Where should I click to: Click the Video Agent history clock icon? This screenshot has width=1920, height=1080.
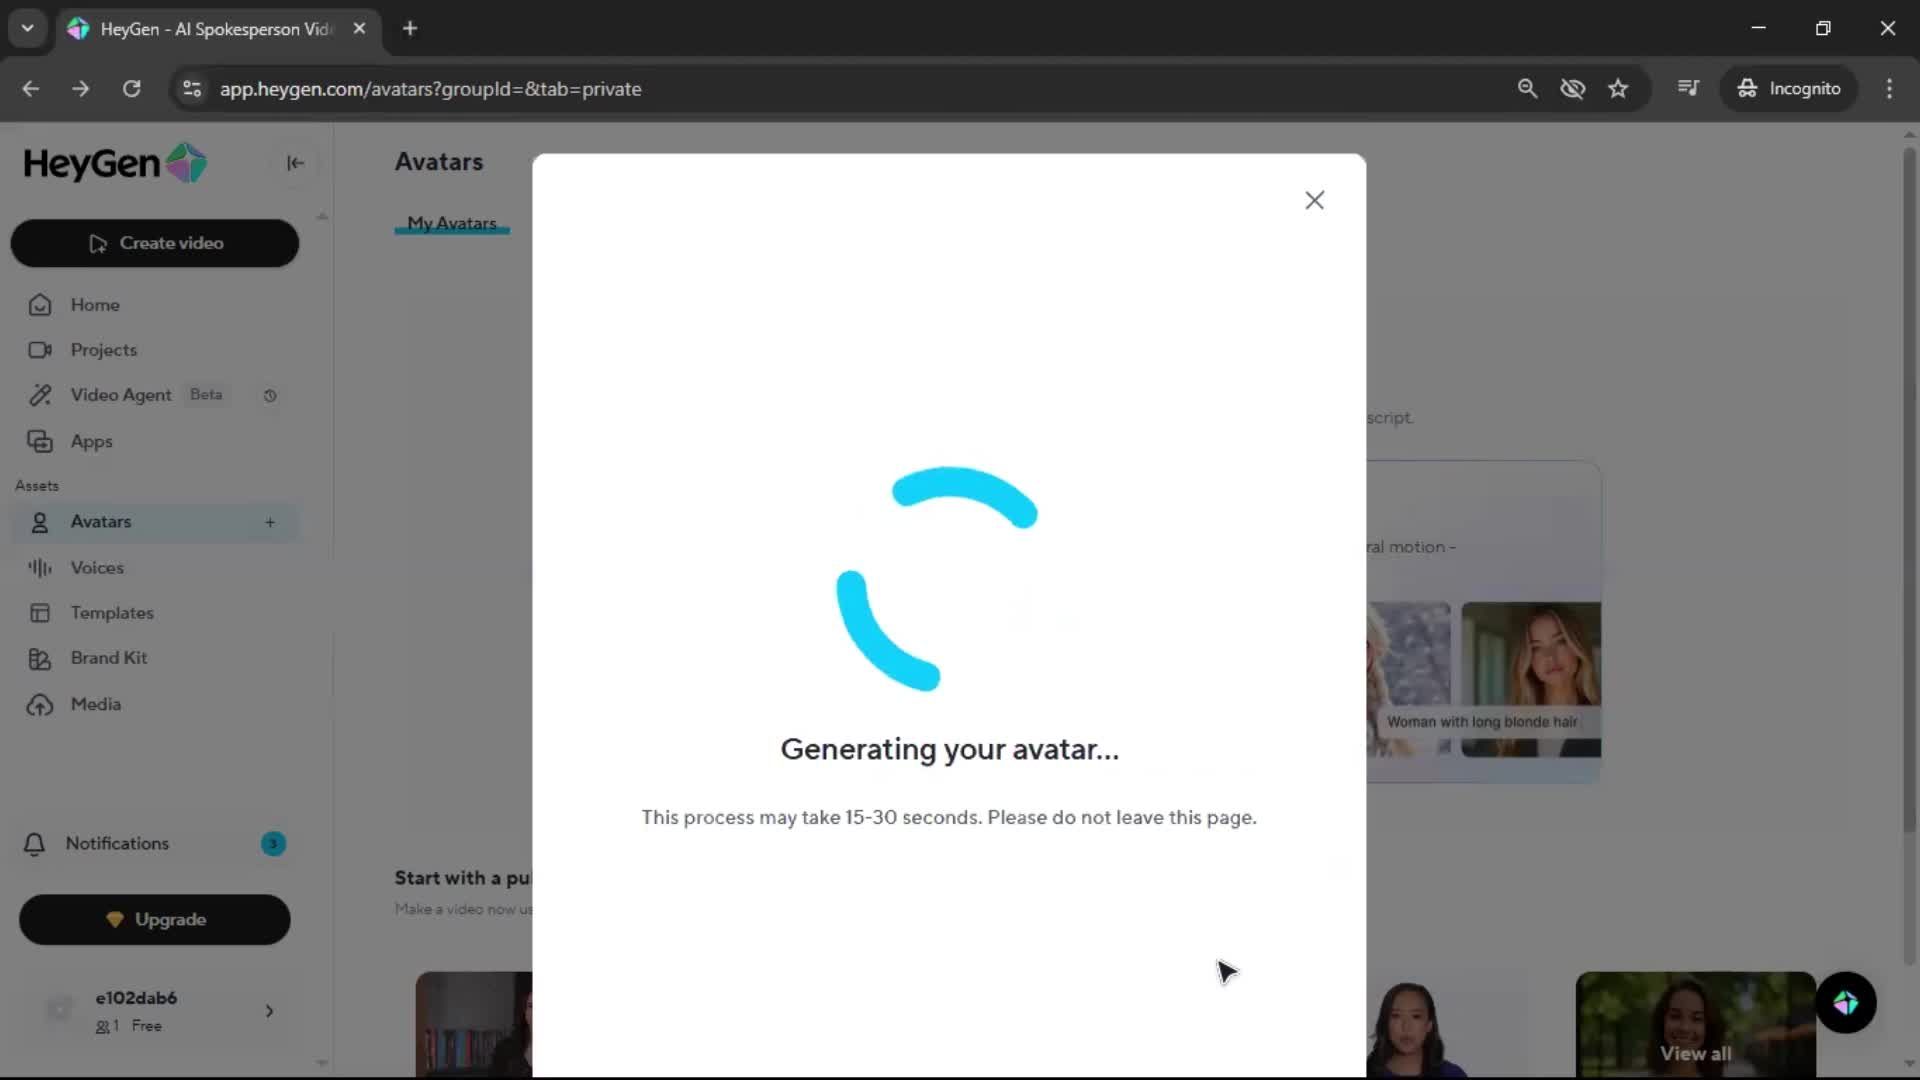(x=270, y=396)
